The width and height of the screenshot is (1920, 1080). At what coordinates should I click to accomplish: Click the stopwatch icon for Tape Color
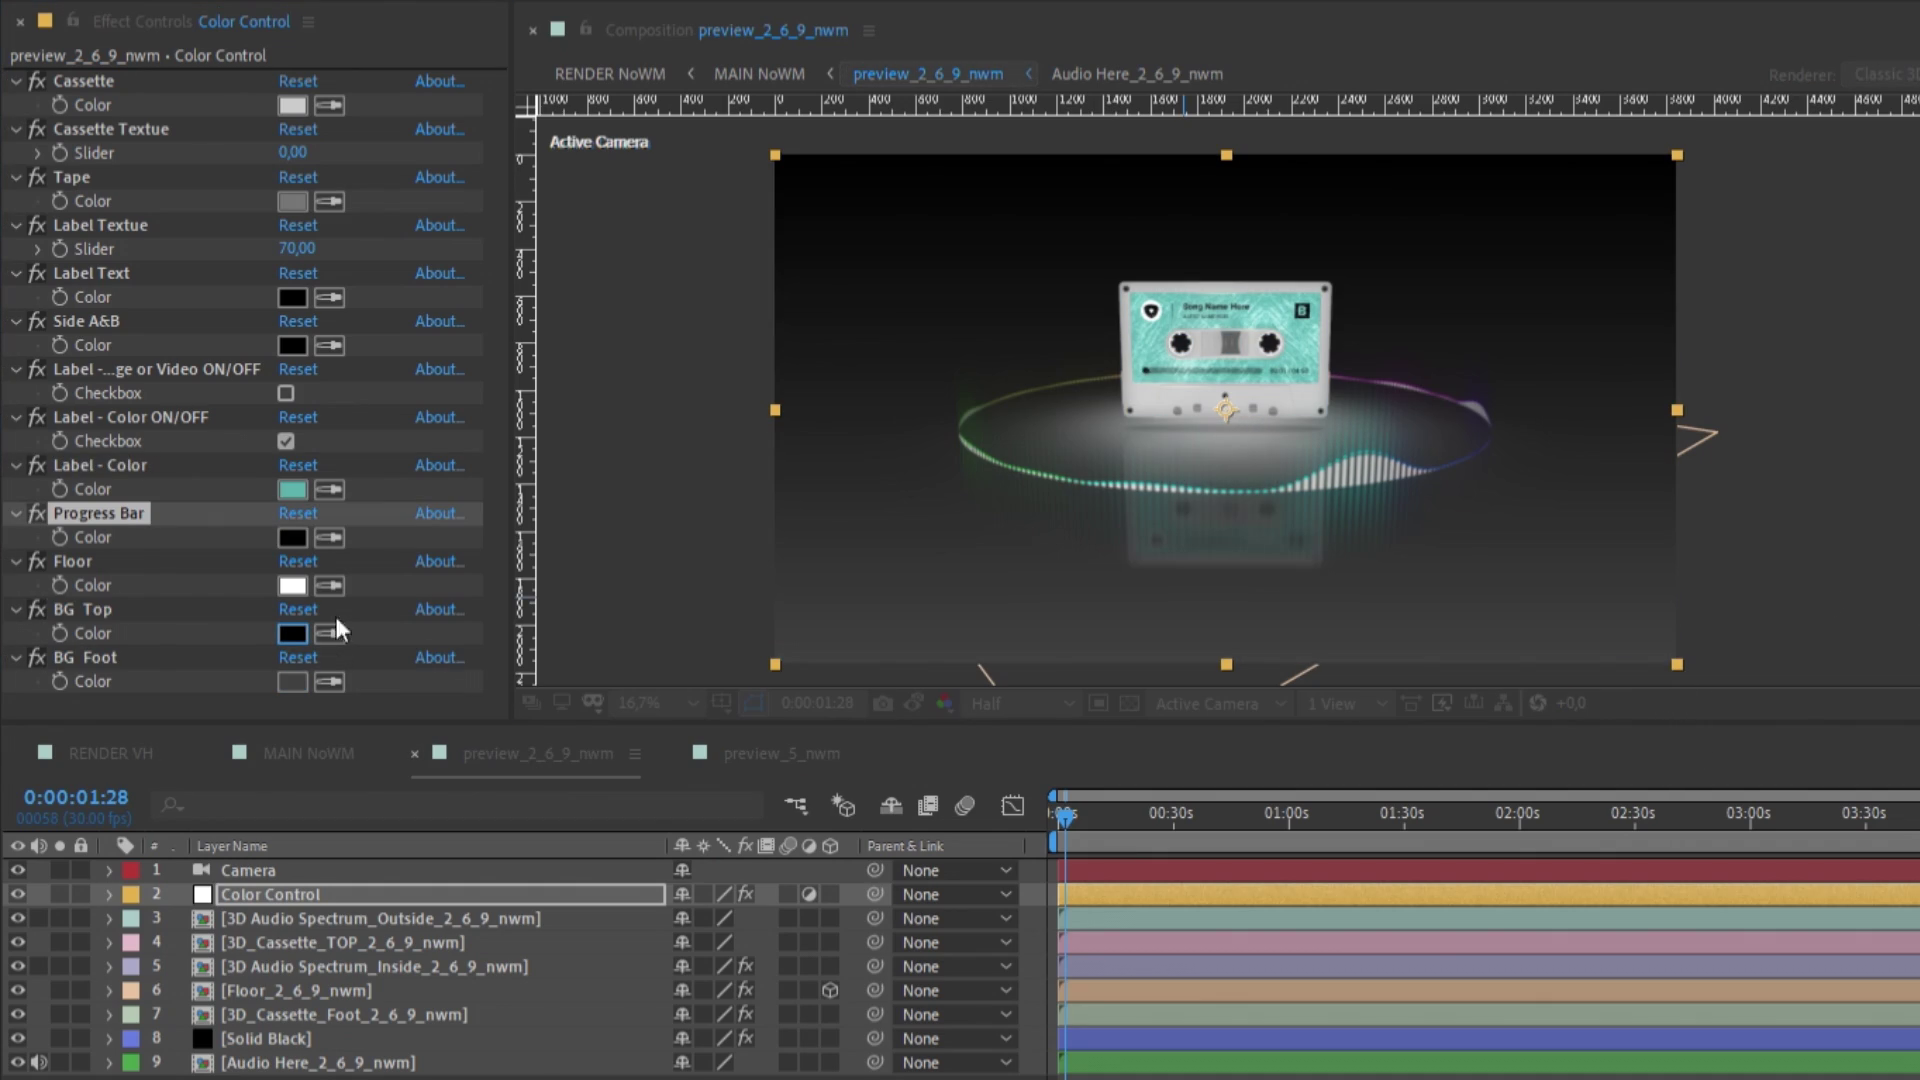pyautogui.click(x=60, y=201)
